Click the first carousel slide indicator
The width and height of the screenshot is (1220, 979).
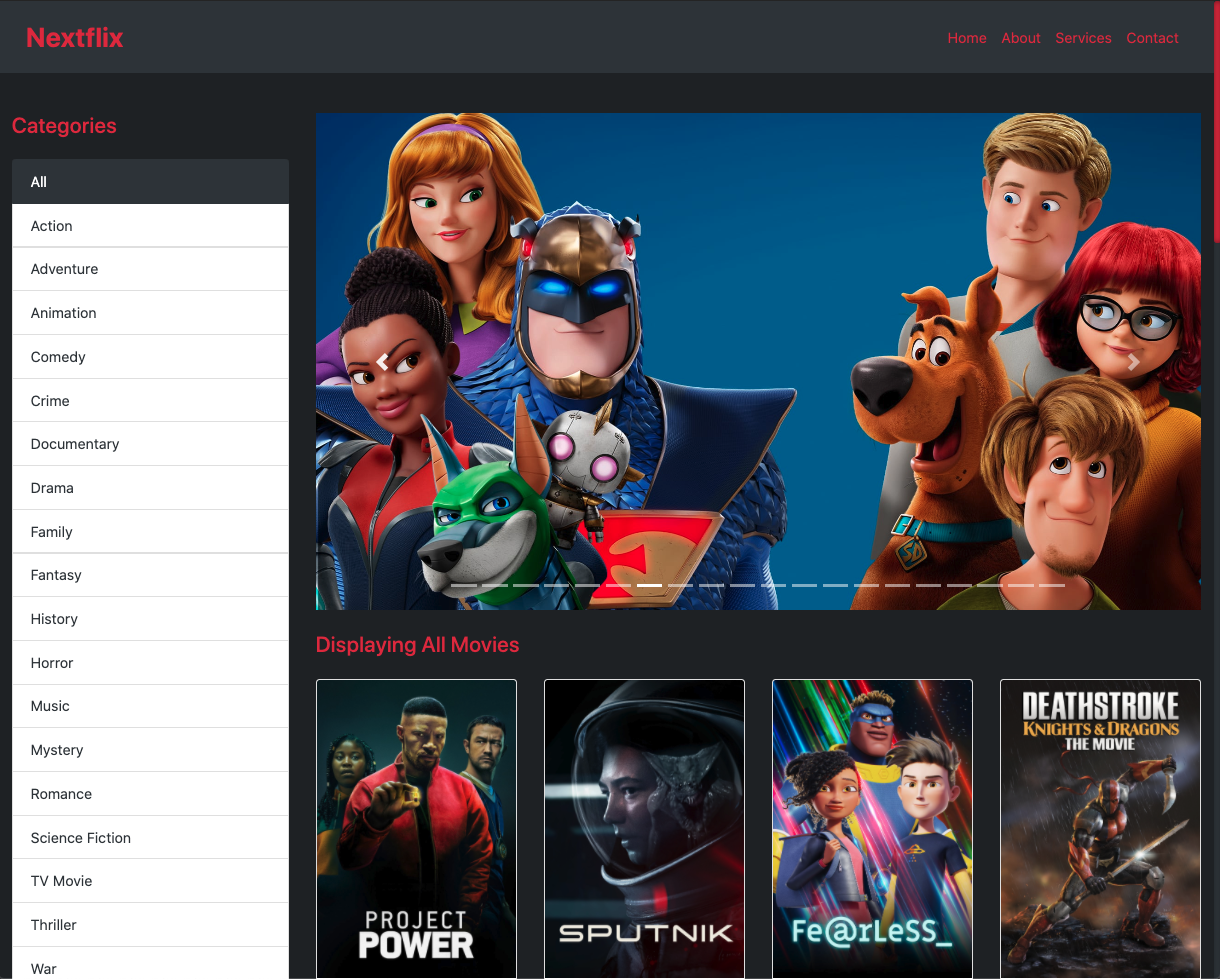463,585
